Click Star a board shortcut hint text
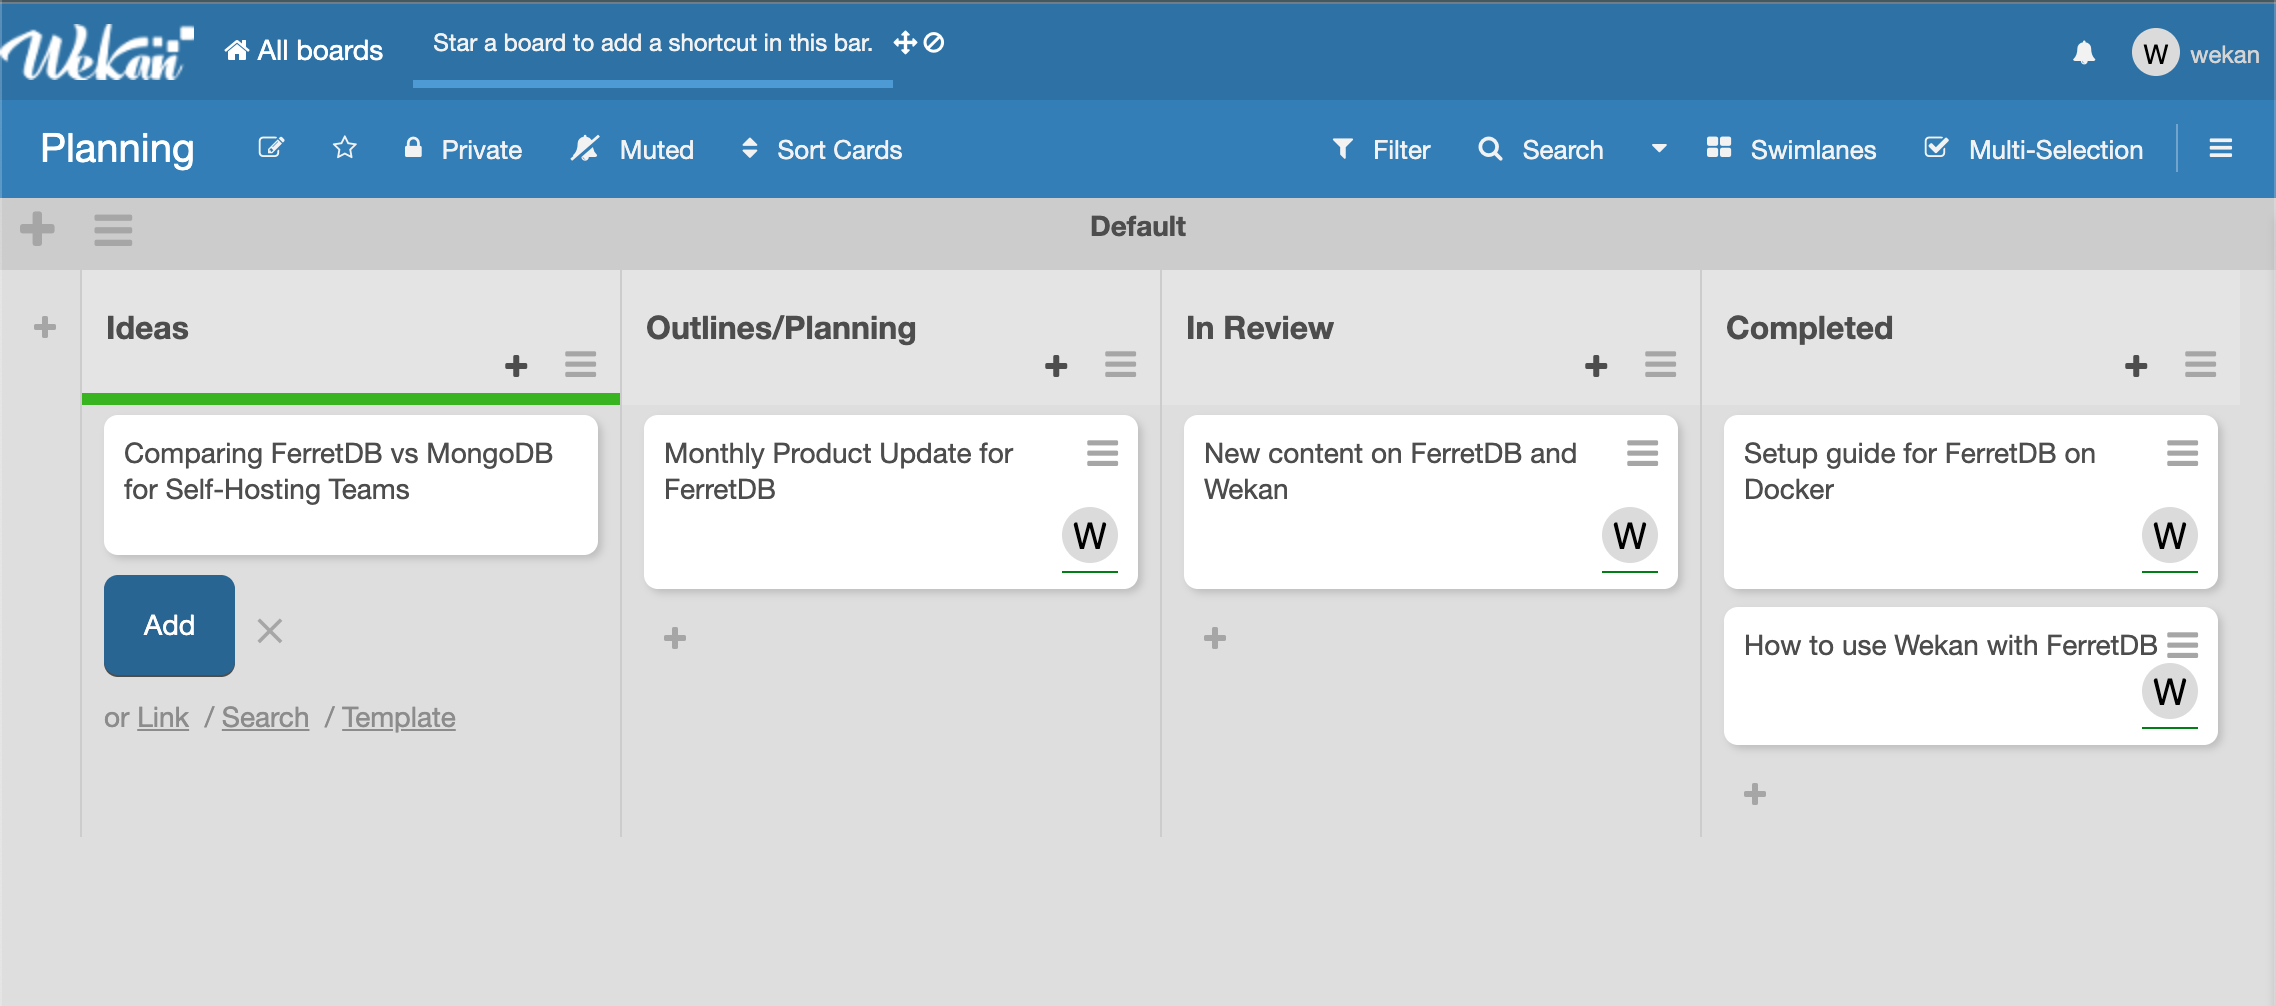2276x1006 pixels. tap(653, 43)
